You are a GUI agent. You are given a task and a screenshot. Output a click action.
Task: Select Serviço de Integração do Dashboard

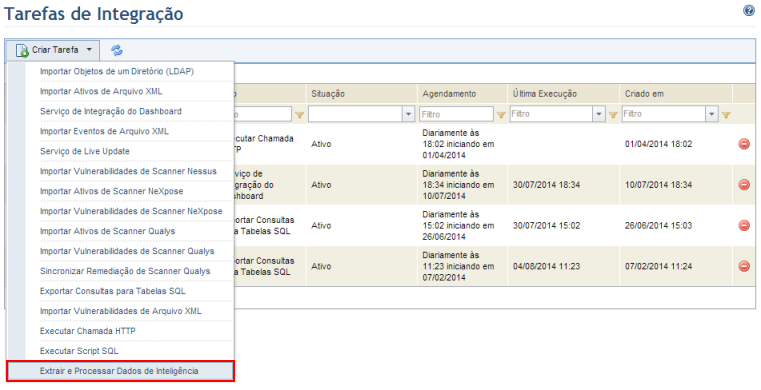(111, 111)
